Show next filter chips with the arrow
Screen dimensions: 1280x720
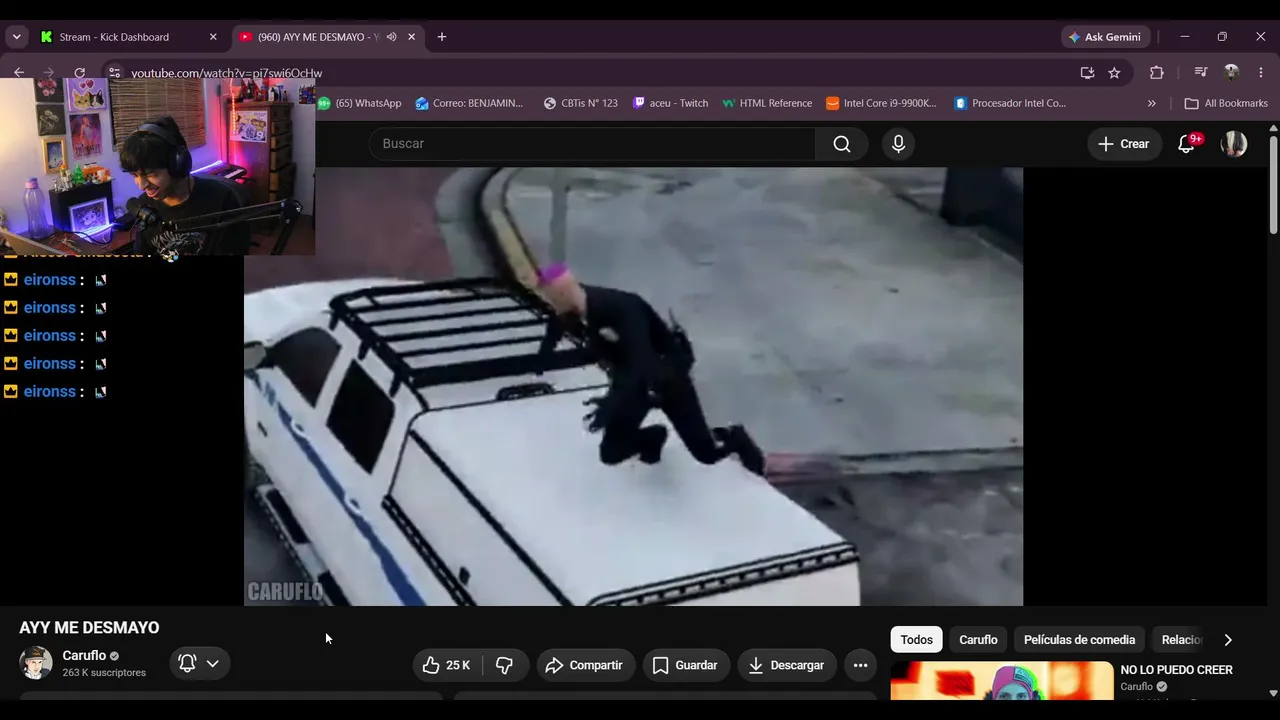tap(1228, 640)
